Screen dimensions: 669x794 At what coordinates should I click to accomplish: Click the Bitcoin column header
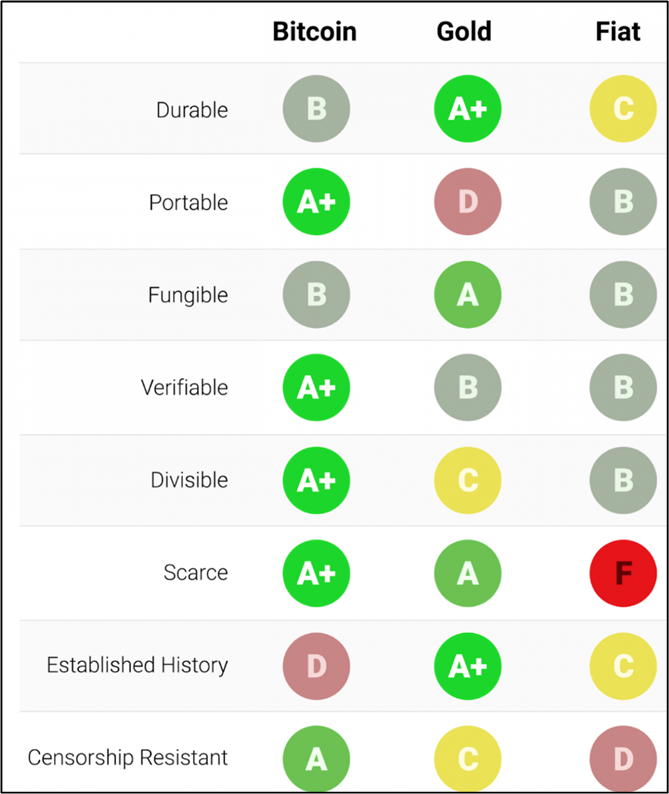click(314, 31)
